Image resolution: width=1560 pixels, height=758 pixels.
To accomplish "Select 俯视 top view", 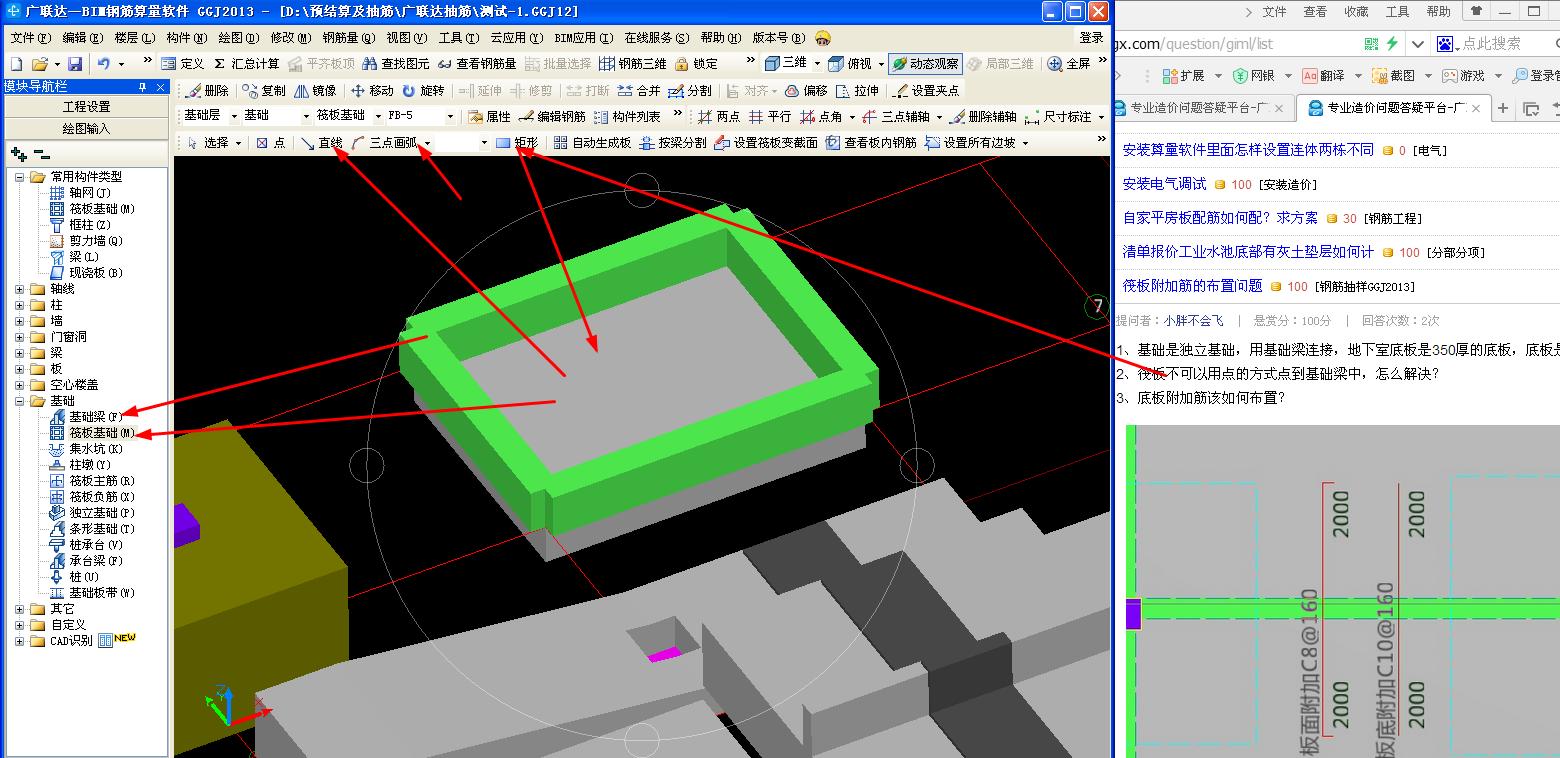I will click(851, 63).
